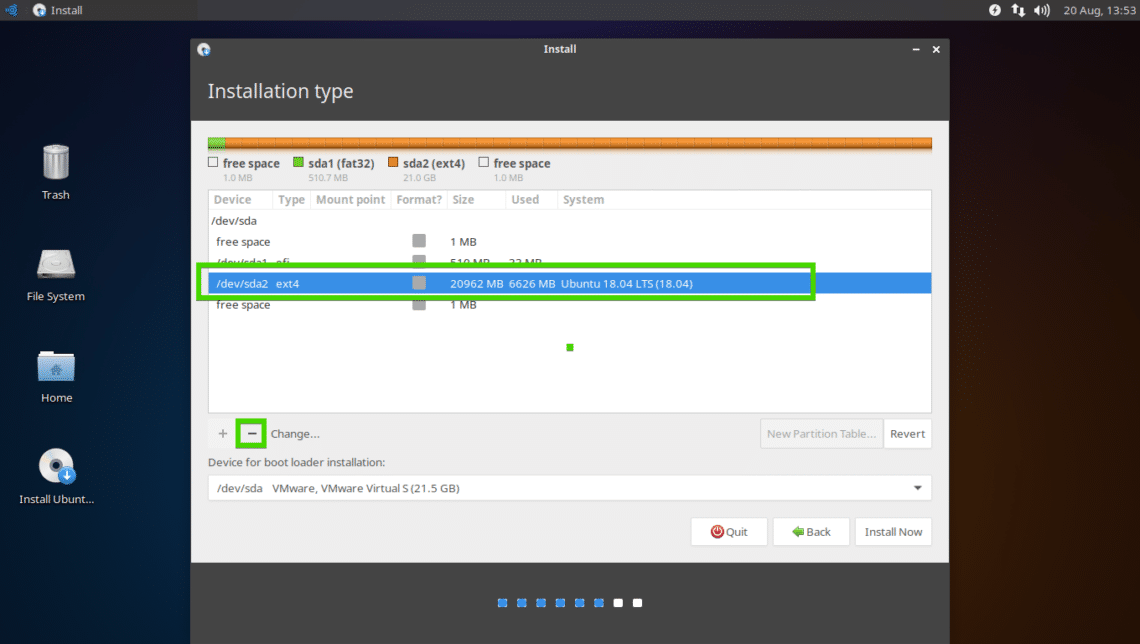Open the network connection tray icon
The width and height of the screenshot is (1140, 644).
(1018, 10)
